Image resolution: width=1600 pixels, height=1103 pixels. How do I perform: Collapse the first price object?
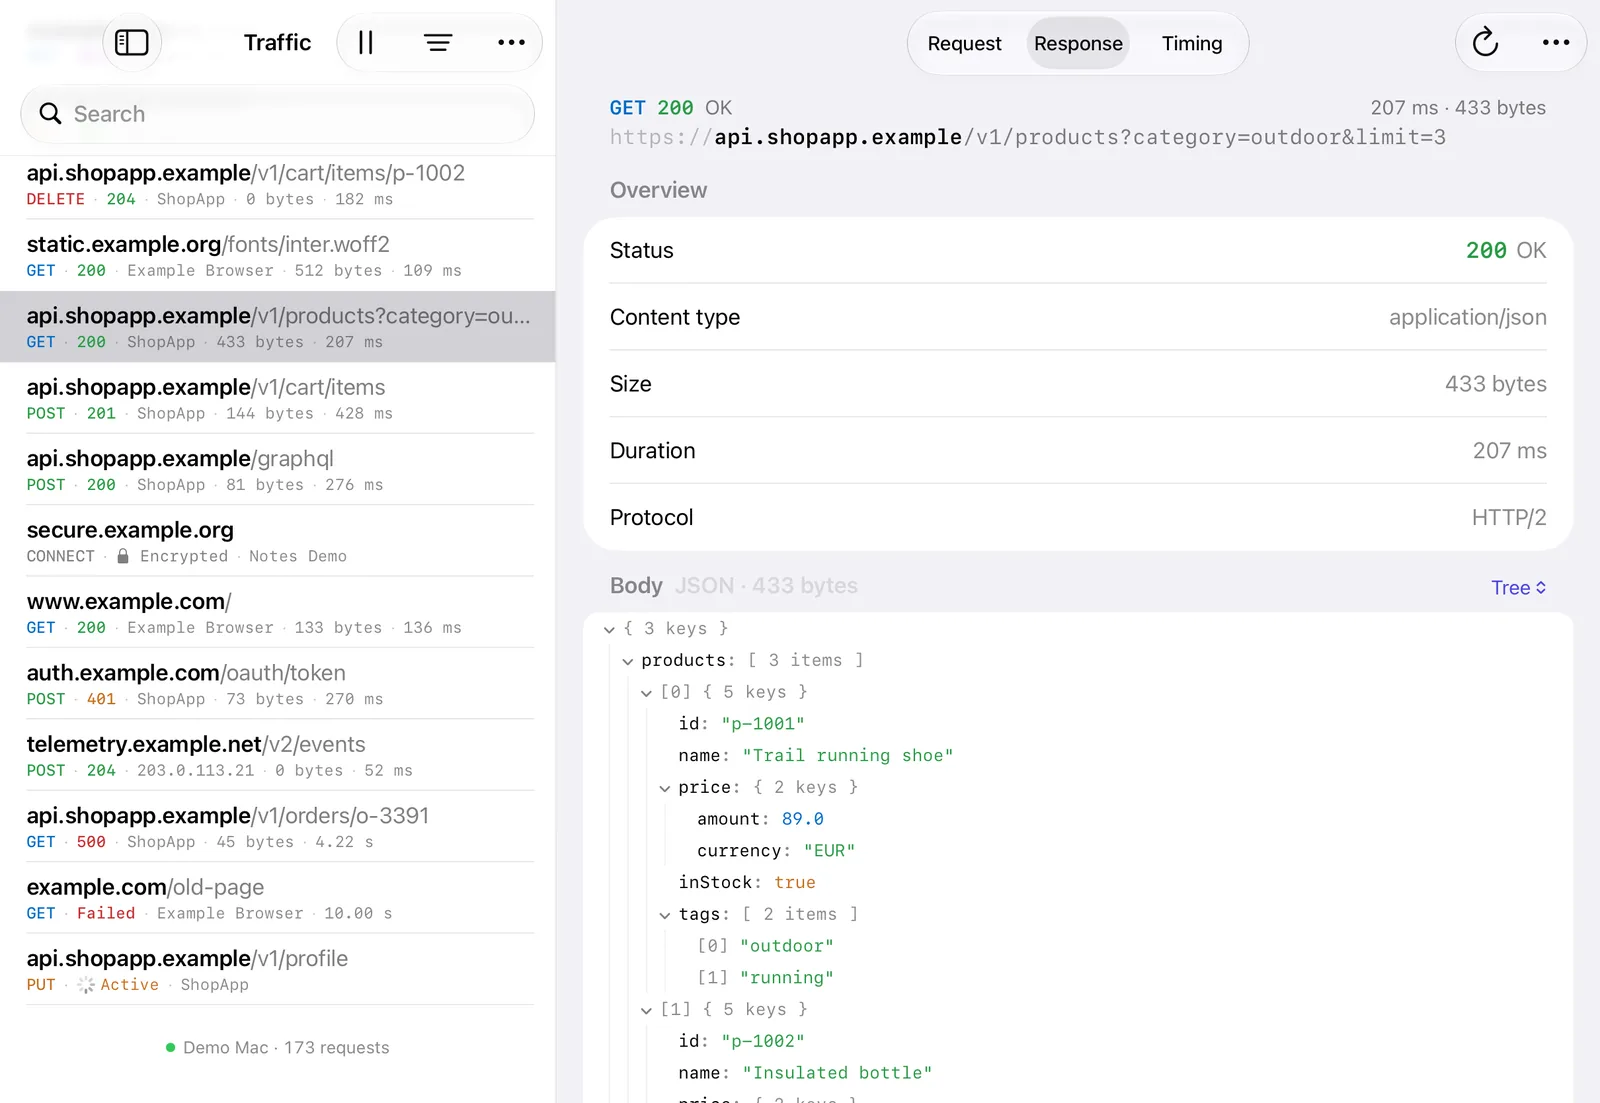pyautogui.click(x=665, y=788)
